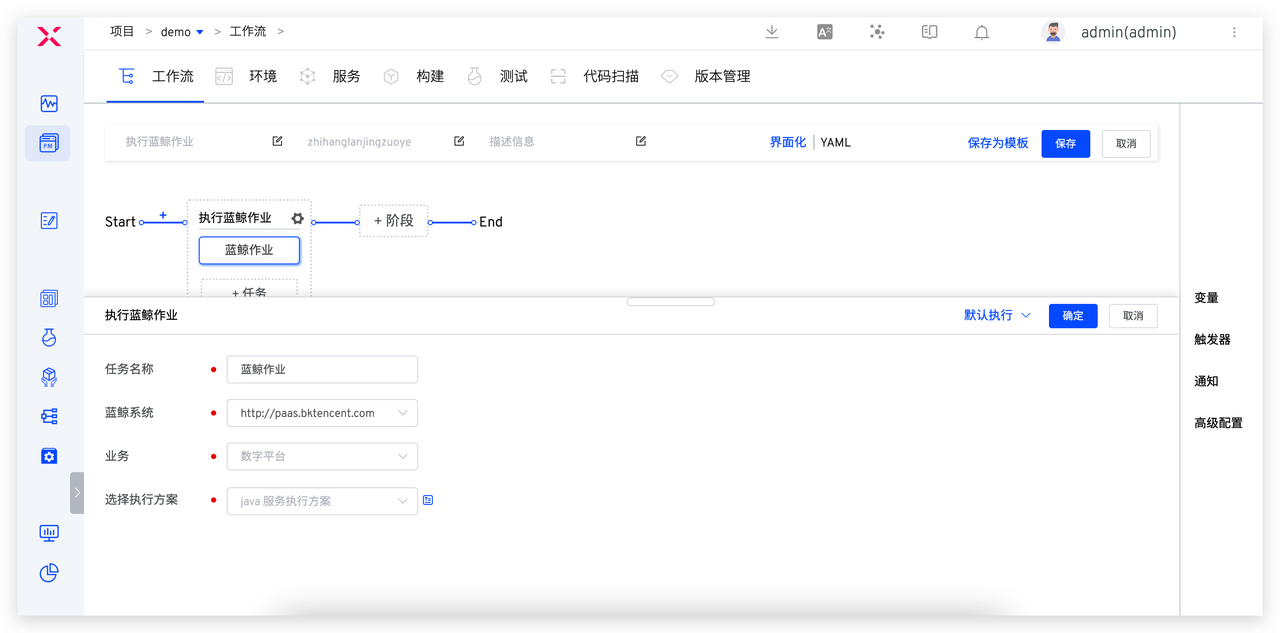Open the data board sidebar icon

(49, 298)
